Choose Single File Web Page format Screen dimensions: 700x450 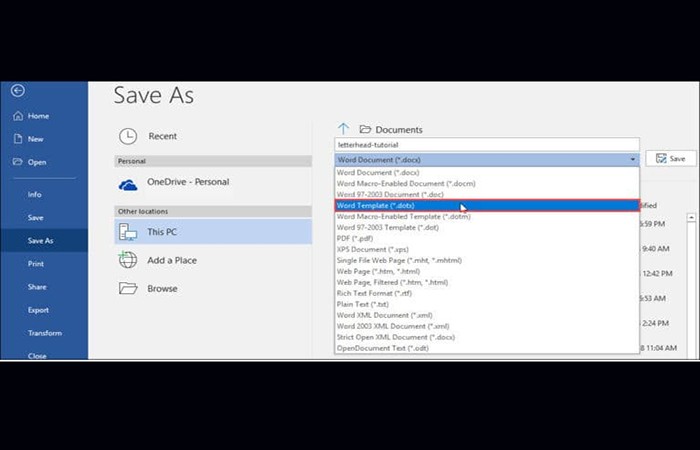click(487, 260)
